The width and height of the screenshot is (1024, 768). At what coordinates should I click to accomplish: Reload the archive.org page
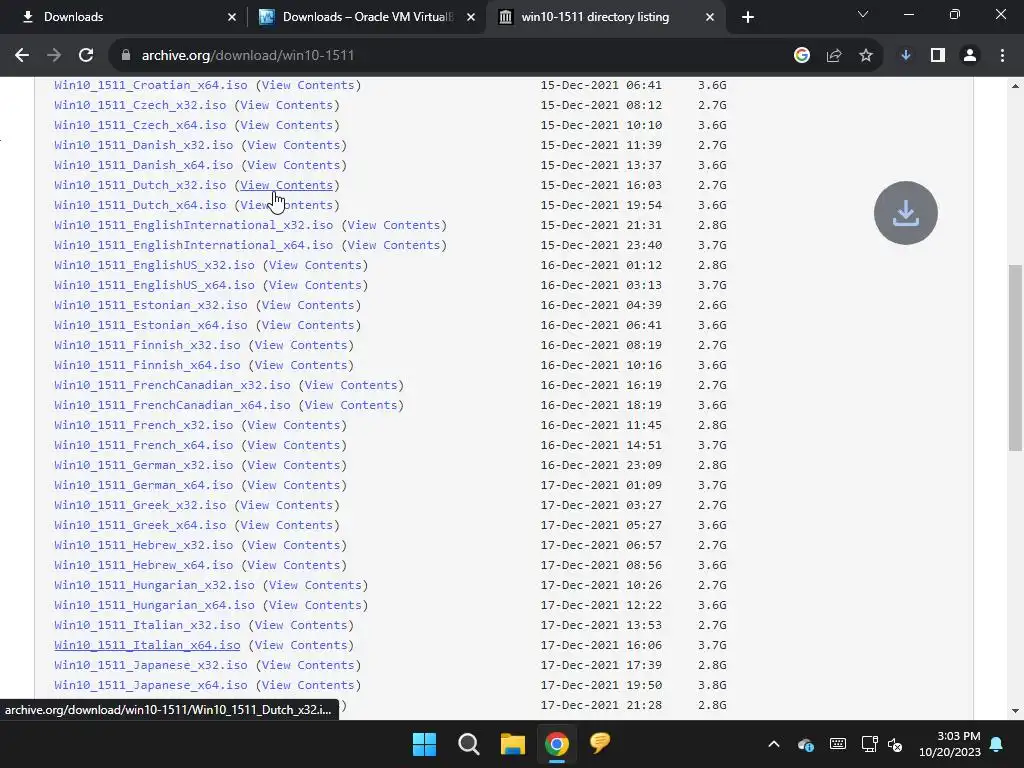(x=86, y=56)
